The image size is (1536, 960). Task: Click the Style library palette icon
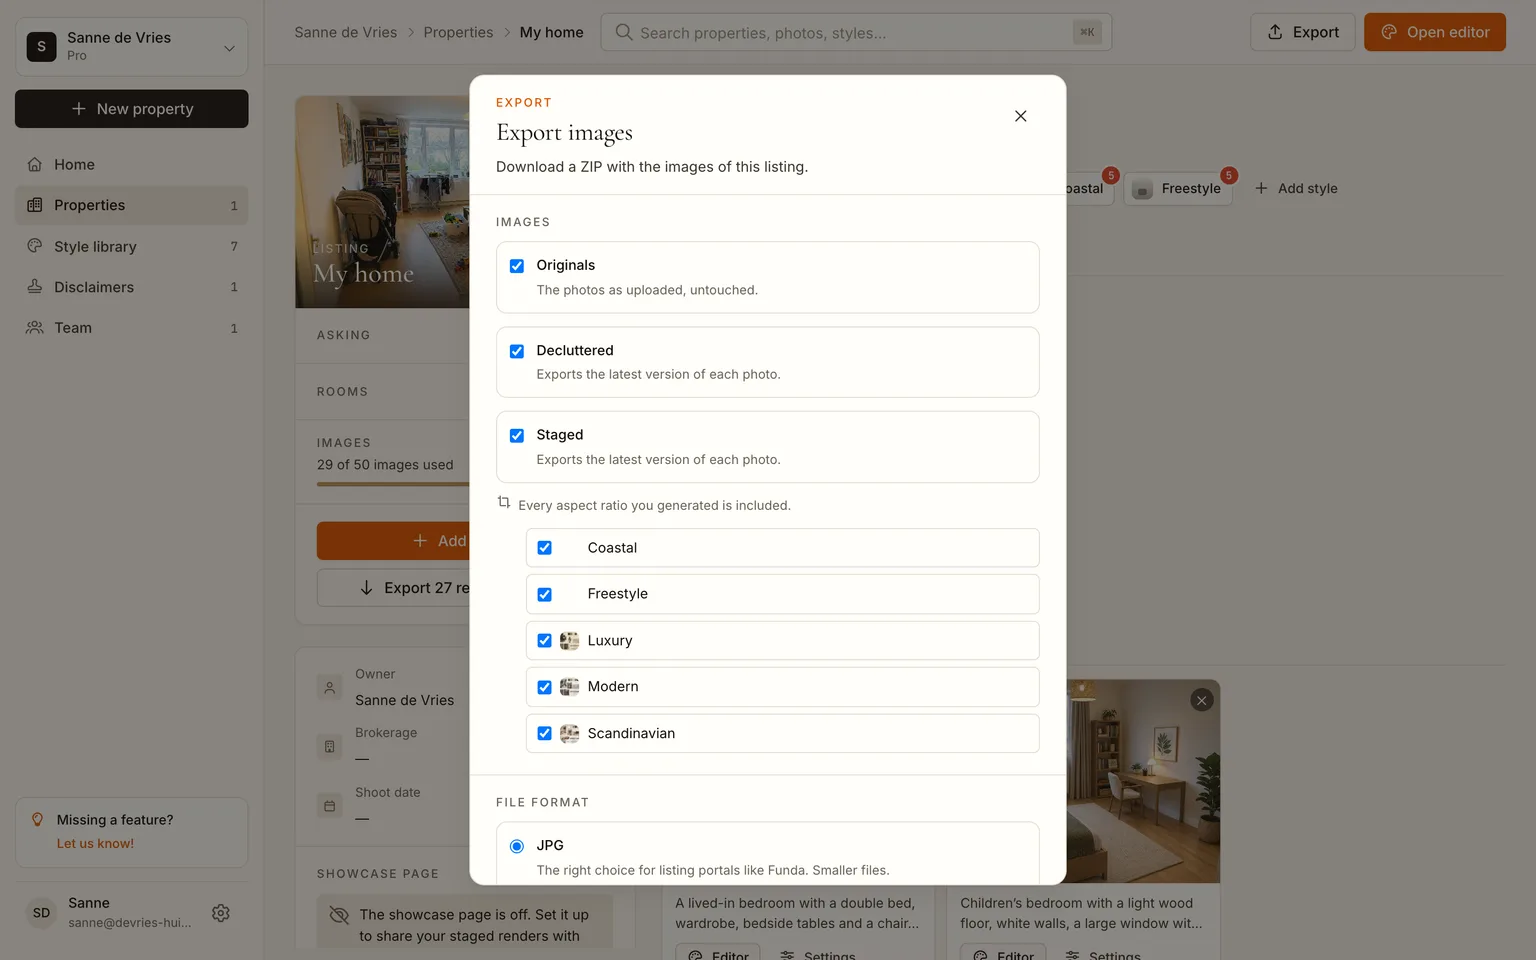pyautogui.click(x=35, y=246)
